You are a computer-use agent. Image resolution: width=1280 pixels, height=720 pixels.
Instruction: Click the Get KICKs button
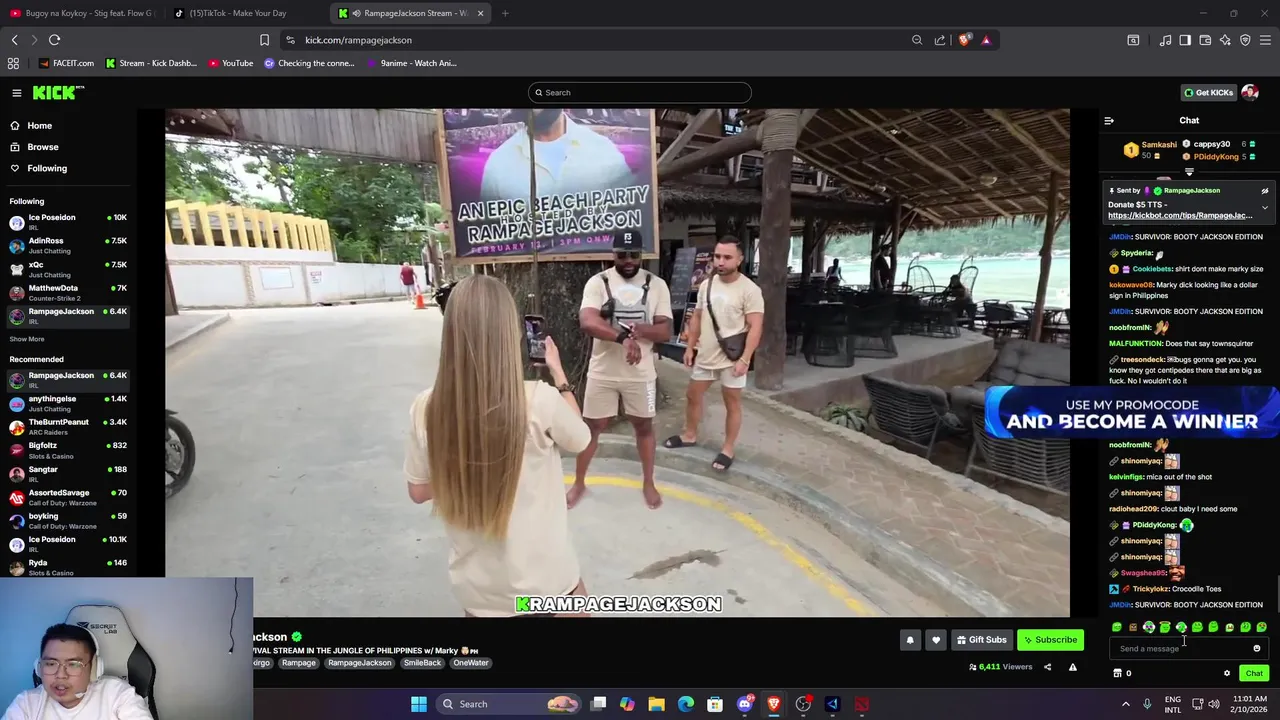coord(1208,92)
